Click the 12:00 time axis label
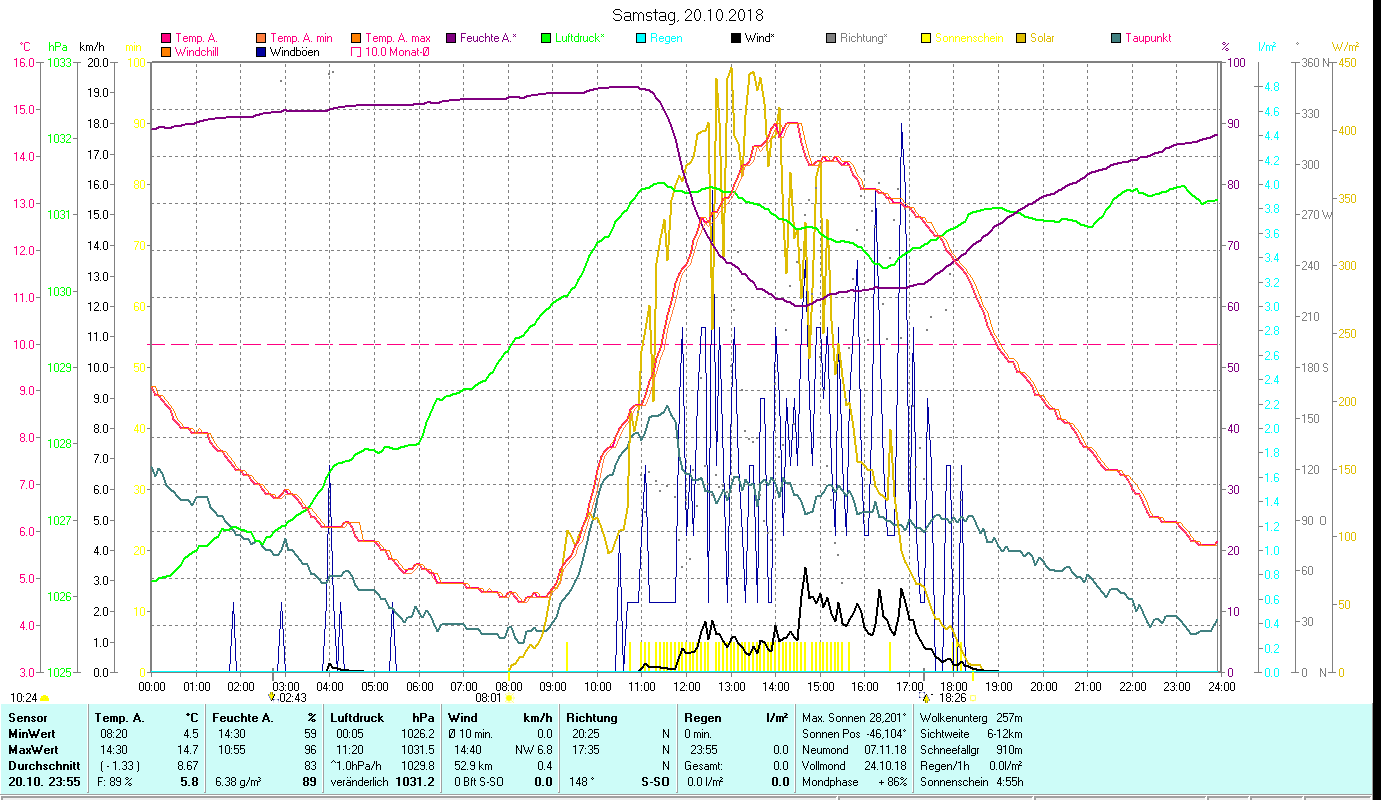Viewport: 1381px width, 800px height. tap(687, 686)
